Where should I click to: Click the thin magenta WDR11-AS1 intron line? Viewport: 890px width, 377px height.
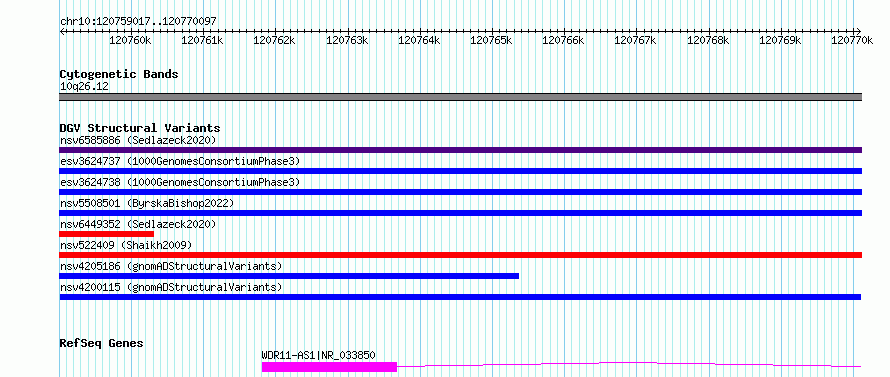(629, 364)
